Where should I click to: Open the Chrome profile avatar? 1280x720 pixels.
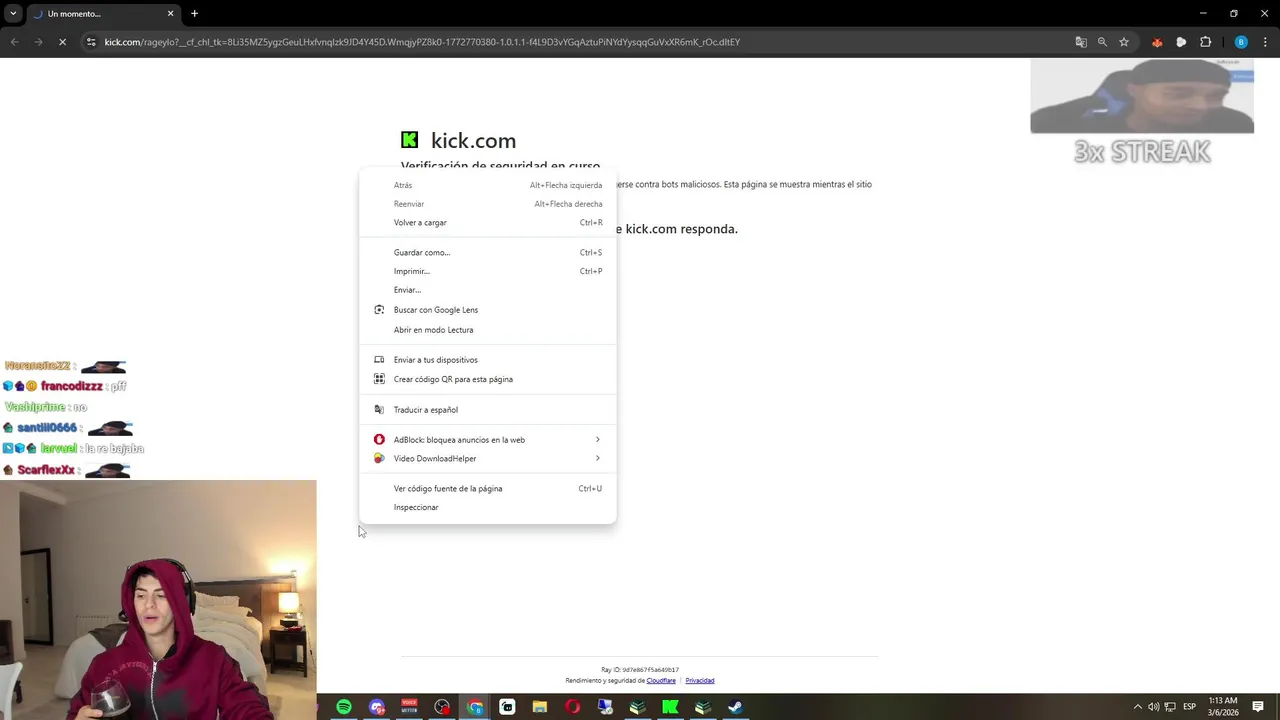point(1241,42)
